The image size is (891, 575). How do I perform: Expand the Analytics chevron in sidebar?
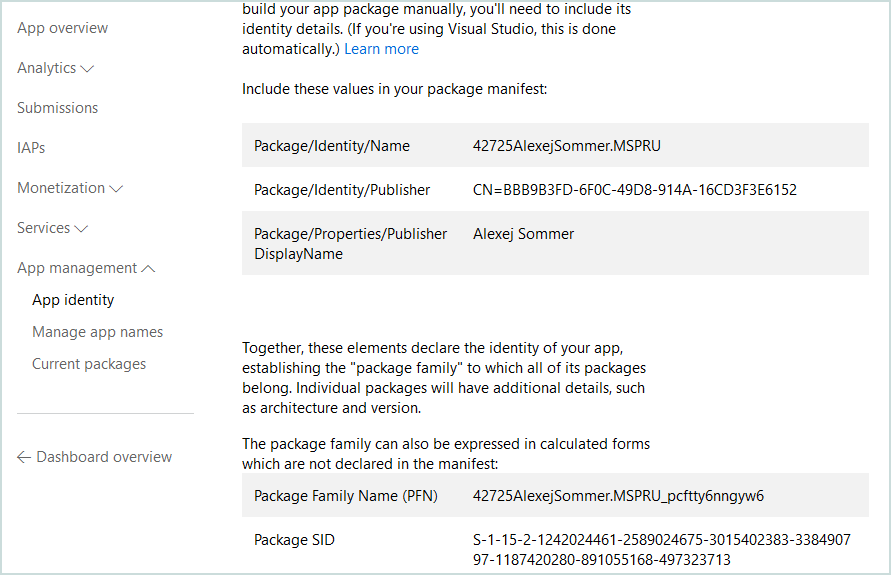87,69
